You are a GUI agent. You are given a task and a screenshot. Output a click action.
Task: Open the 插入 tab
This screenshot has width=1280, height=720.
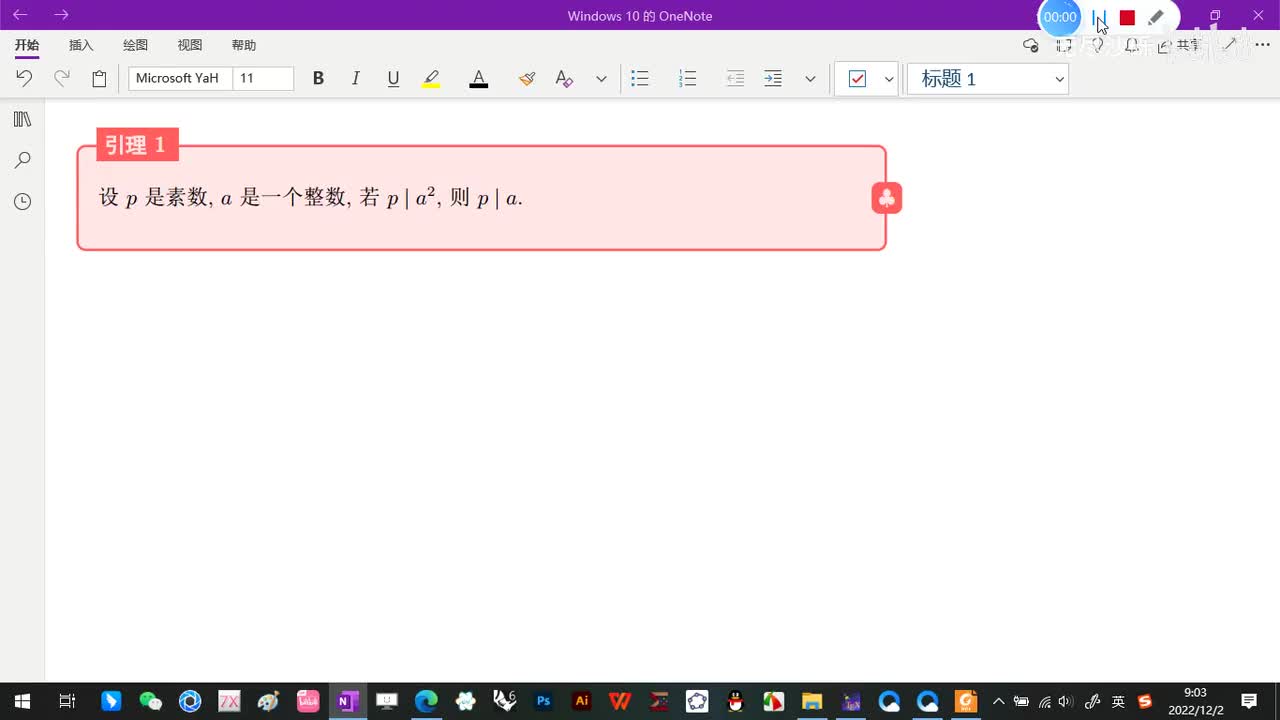pyautogui.click(x=81, y=45)
